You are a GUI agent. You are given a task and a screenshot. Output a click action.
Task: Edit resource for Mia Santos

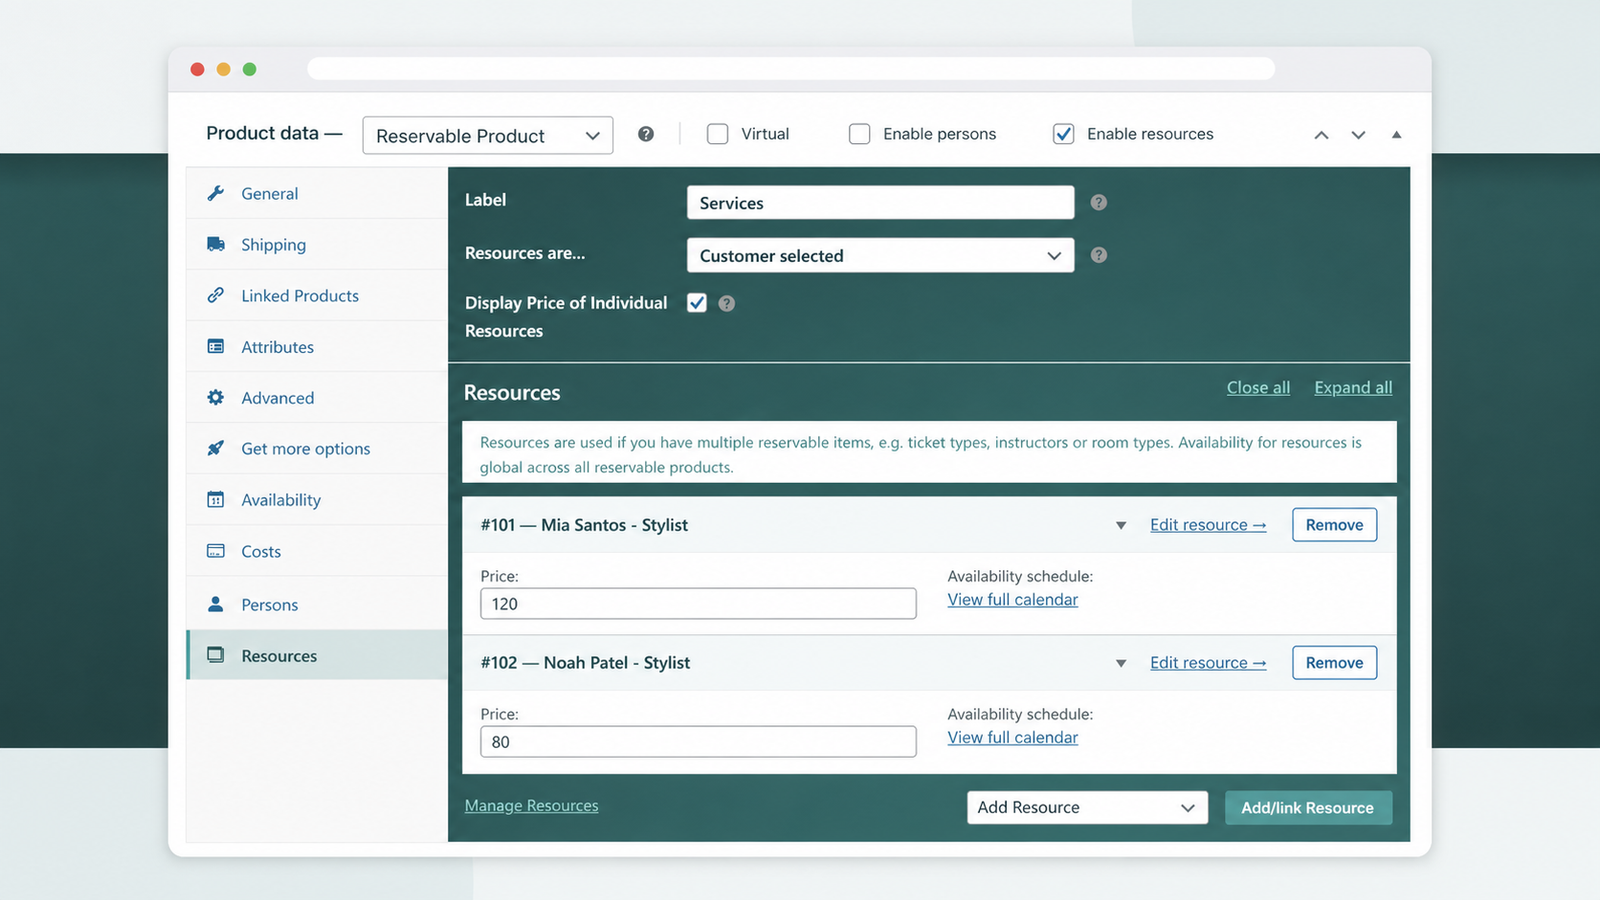(x=1208, y=525)
